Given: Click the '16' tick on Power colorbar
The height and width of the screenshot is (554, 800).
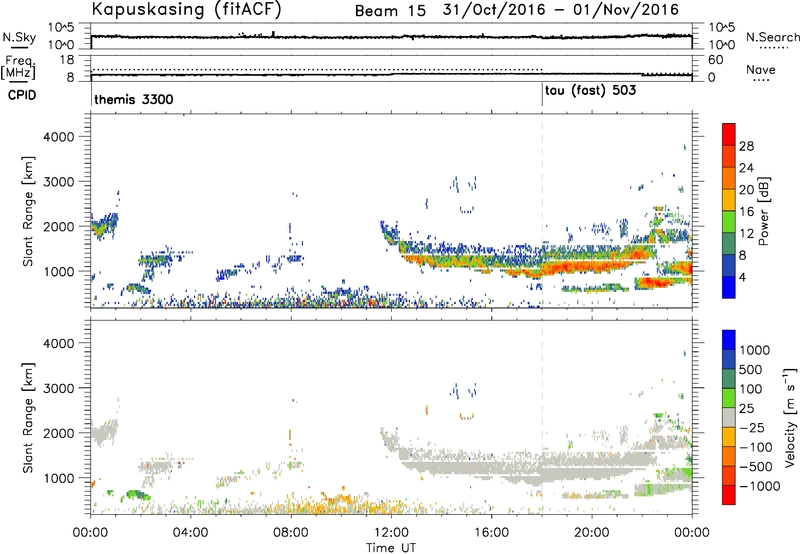Looking at the screenshot, I should click(746, 212).
